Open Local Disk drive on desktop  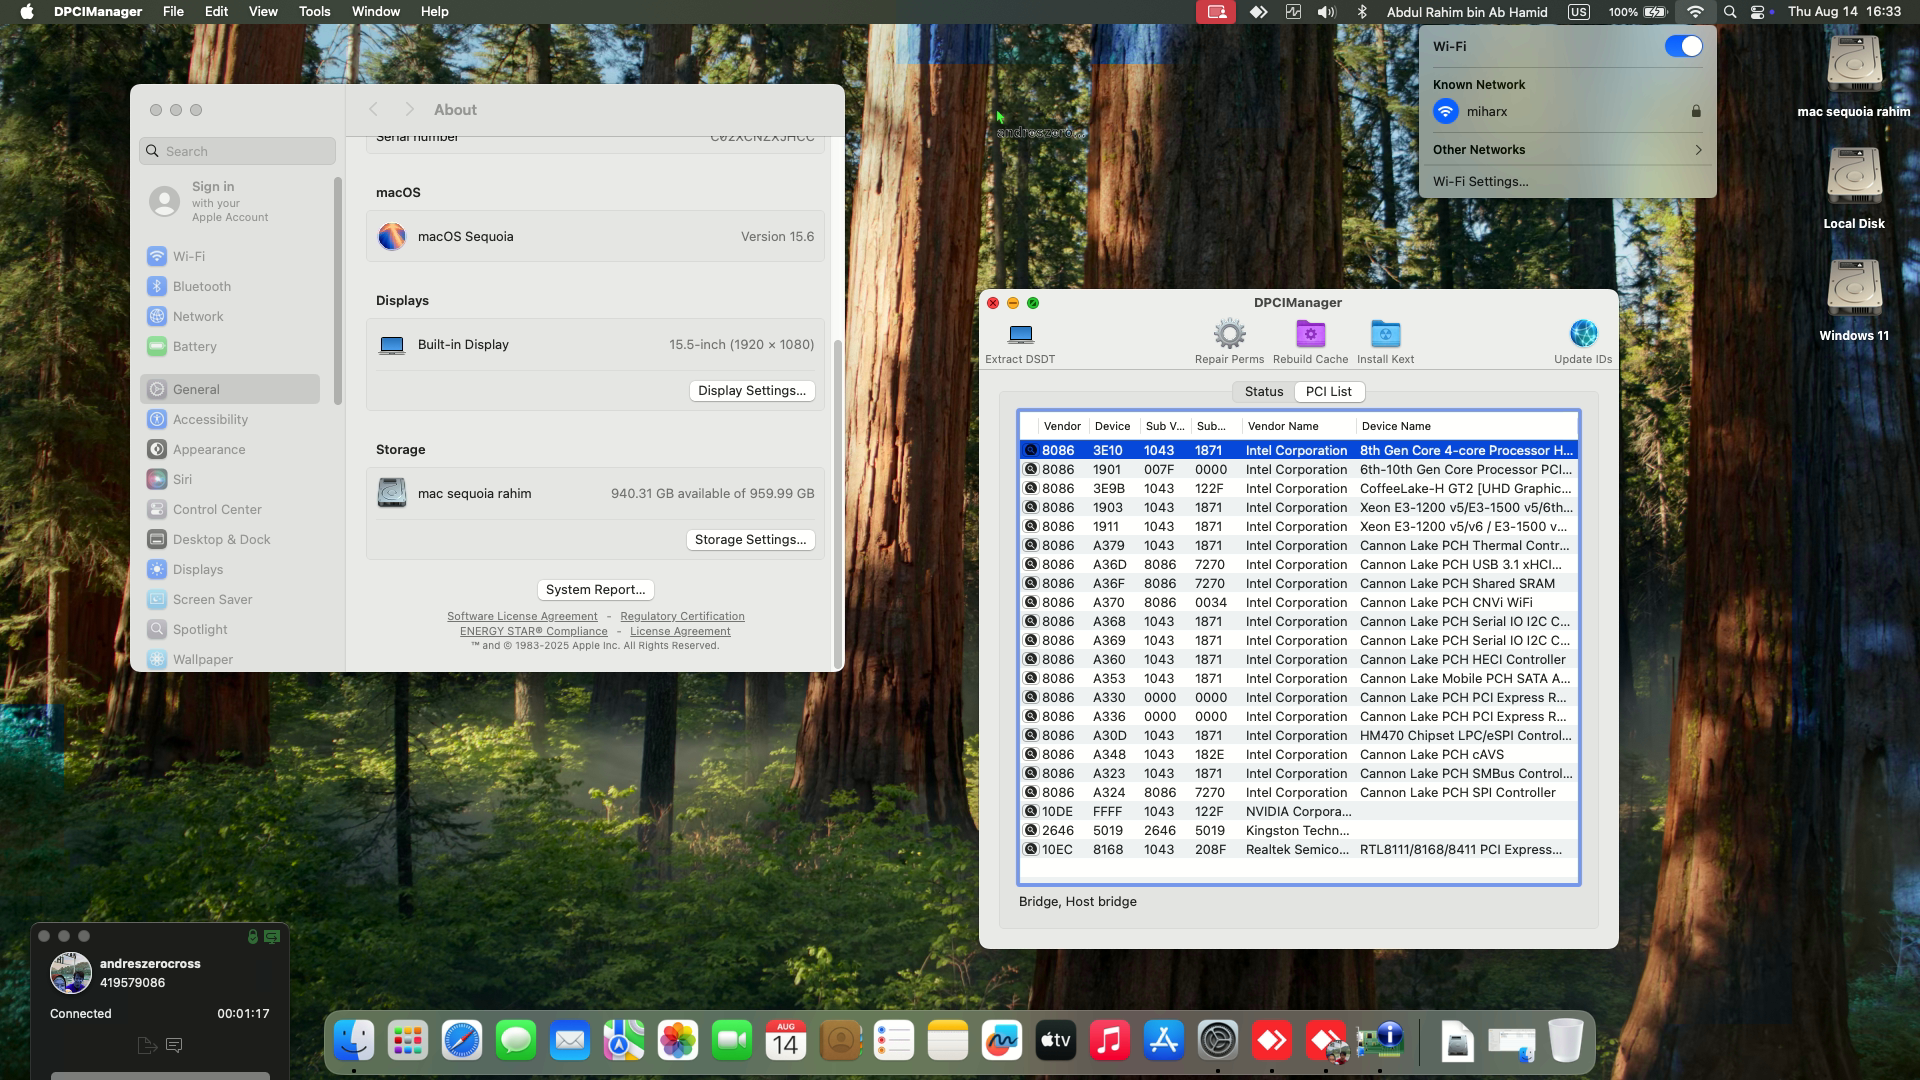(x=1854, y=188)
